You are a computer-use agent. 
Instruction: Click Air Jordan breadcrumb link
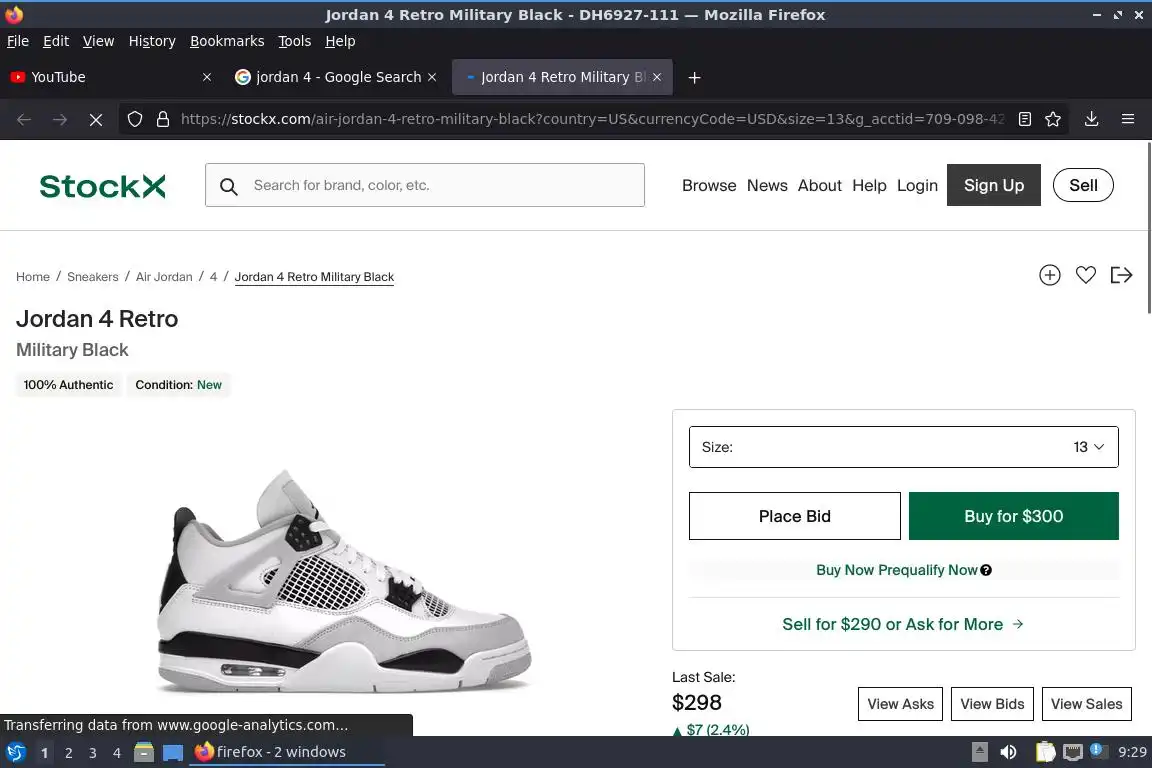tap(164, 277)
